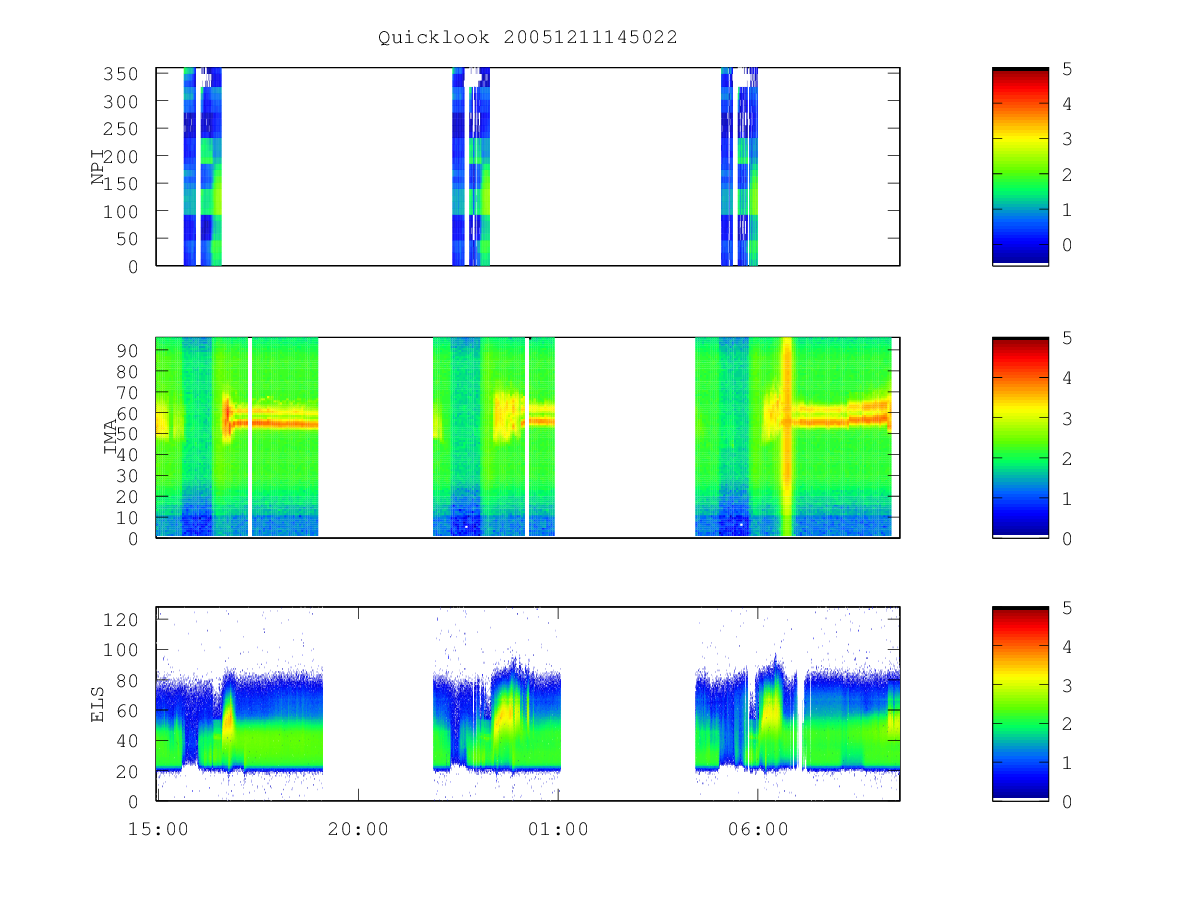The height and width of the screenshot is (900, 1200).
Task: Click the 01:00 time tick label
Action: 558,829
